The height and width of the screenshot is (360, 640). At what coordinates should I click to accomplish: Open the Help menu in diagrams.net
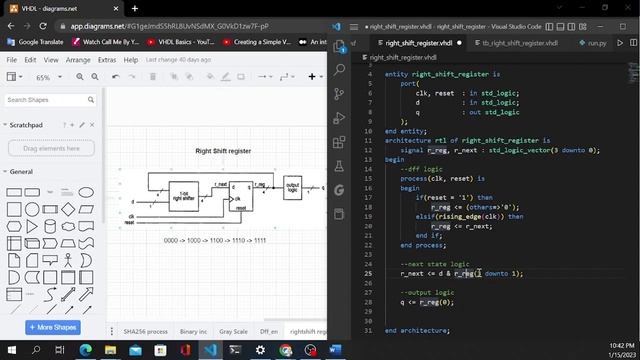[131, 60]
